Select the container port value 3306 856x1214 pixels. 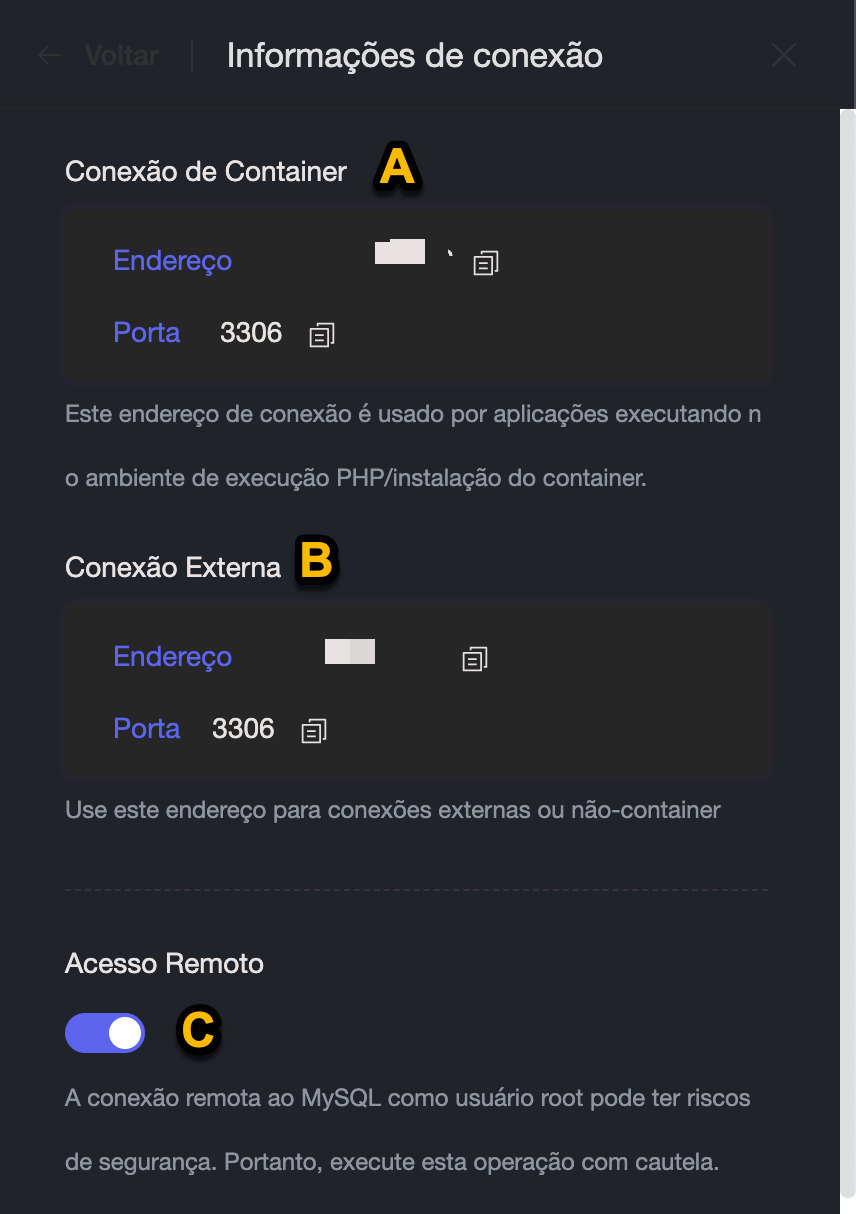point(251,333)
